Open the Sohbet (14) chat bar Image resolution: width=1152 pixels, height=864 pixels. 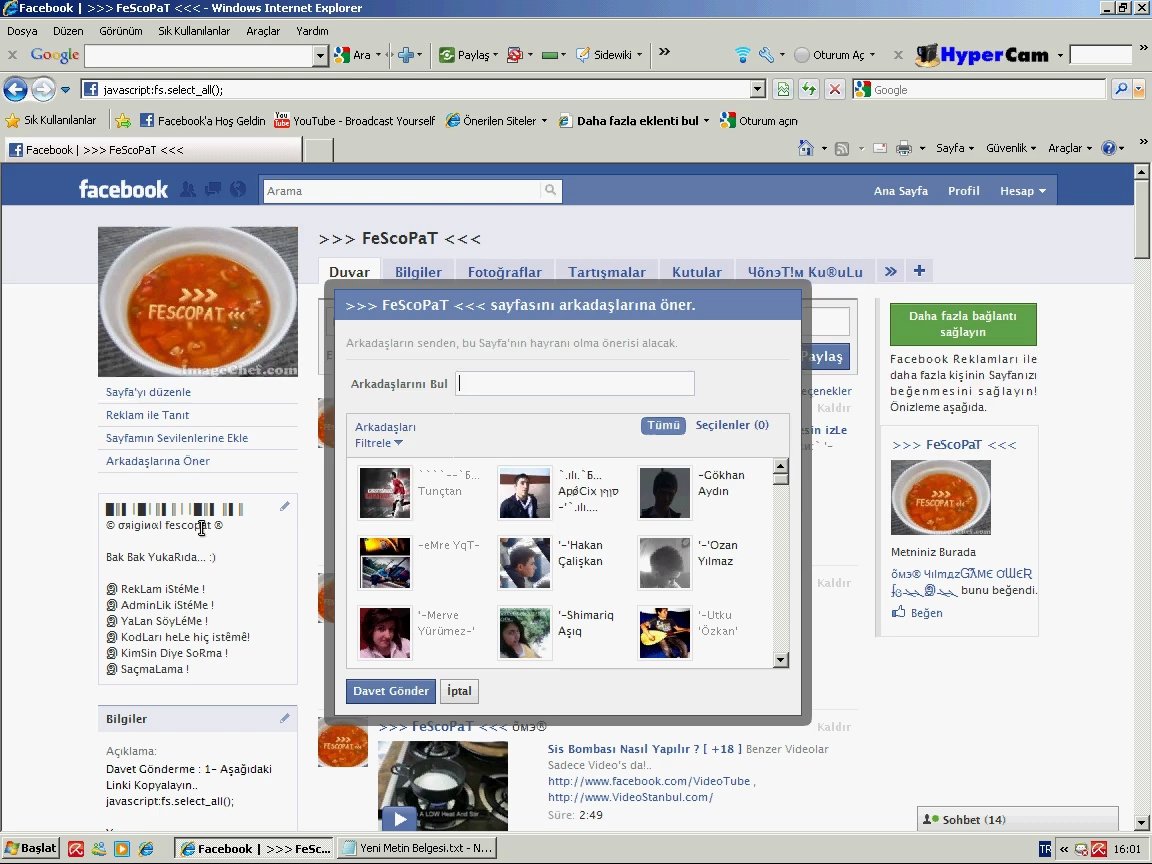1018,819
